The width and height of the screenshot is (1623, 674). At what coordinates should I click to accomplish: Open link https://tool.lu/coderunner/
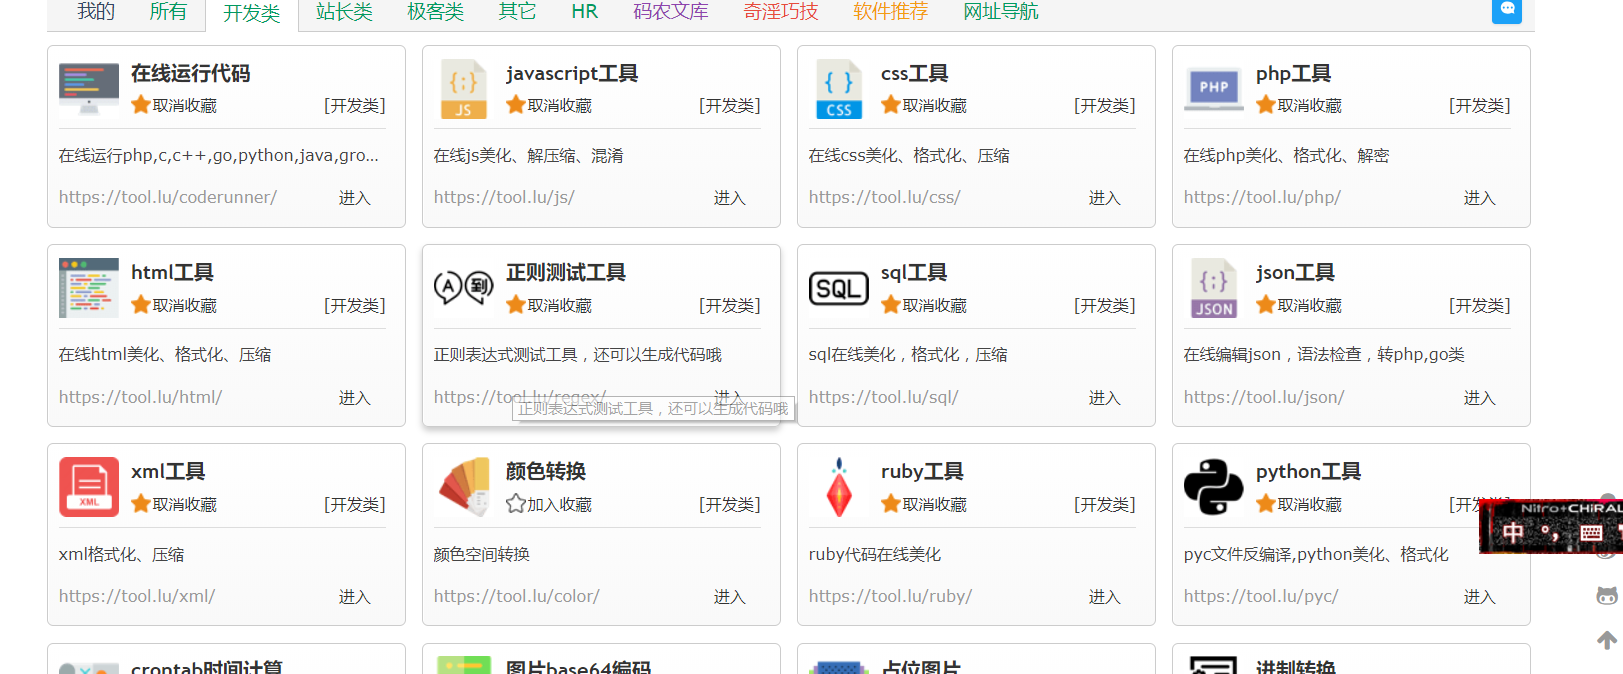coord(168,197)
